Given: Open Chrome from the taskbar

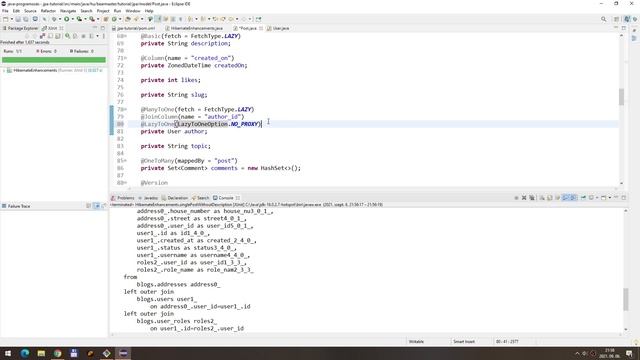Looking at the screenshot, I should tap(58, 353).
